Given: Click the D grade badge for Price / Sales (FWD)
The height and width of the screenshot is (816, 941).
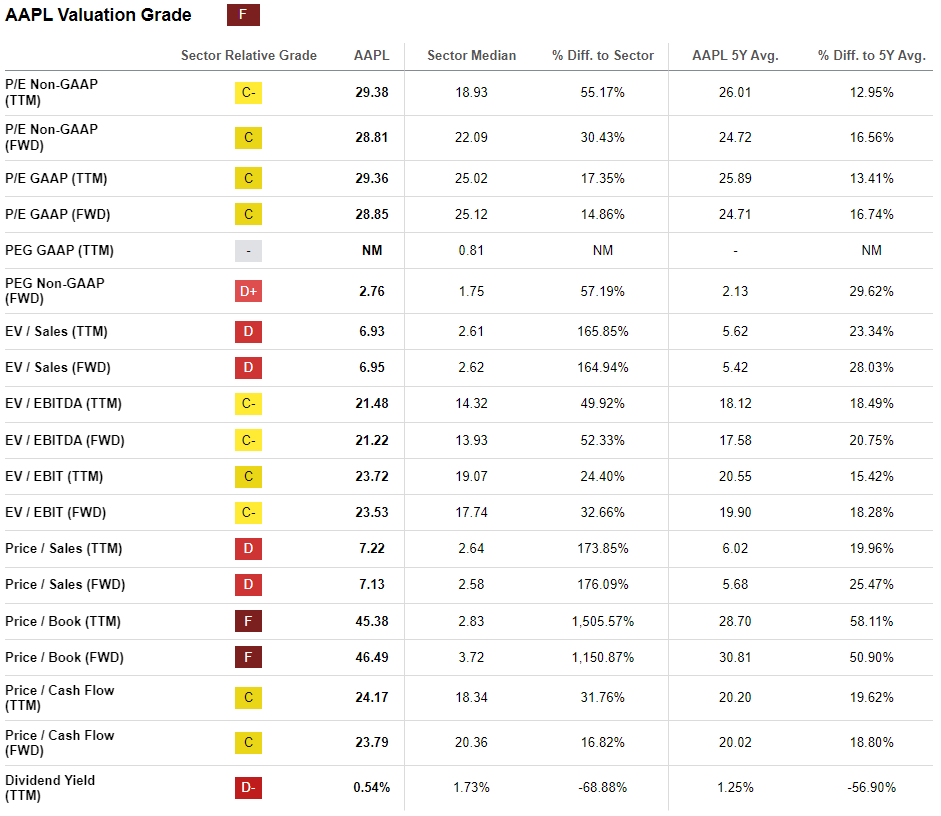Looking at the screenshot, I should point(248,584).
